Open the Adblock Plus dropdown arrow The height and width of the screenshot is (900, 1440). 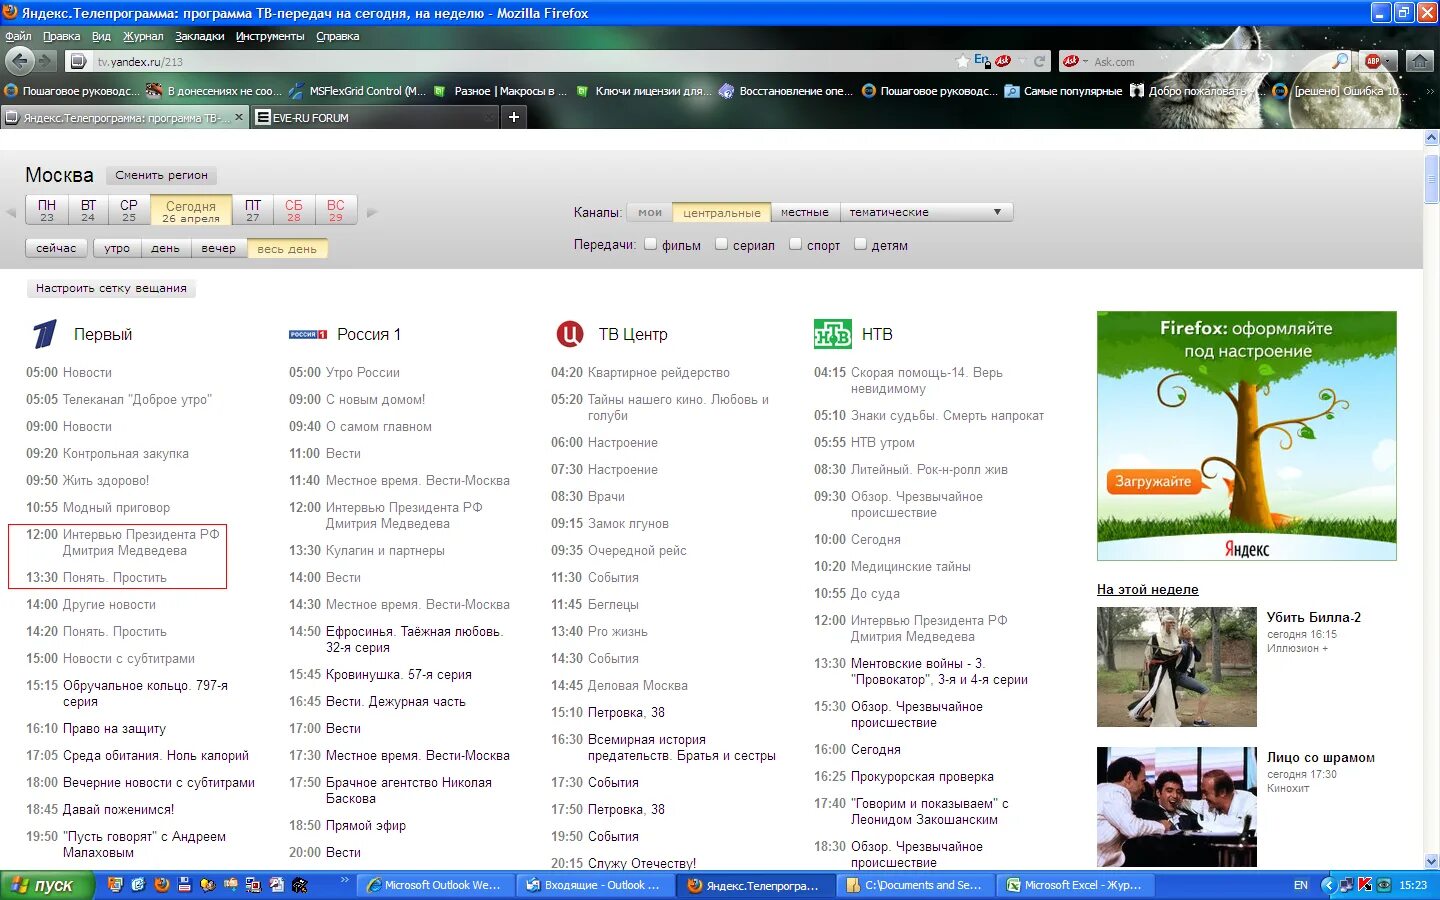point(1388,61)
